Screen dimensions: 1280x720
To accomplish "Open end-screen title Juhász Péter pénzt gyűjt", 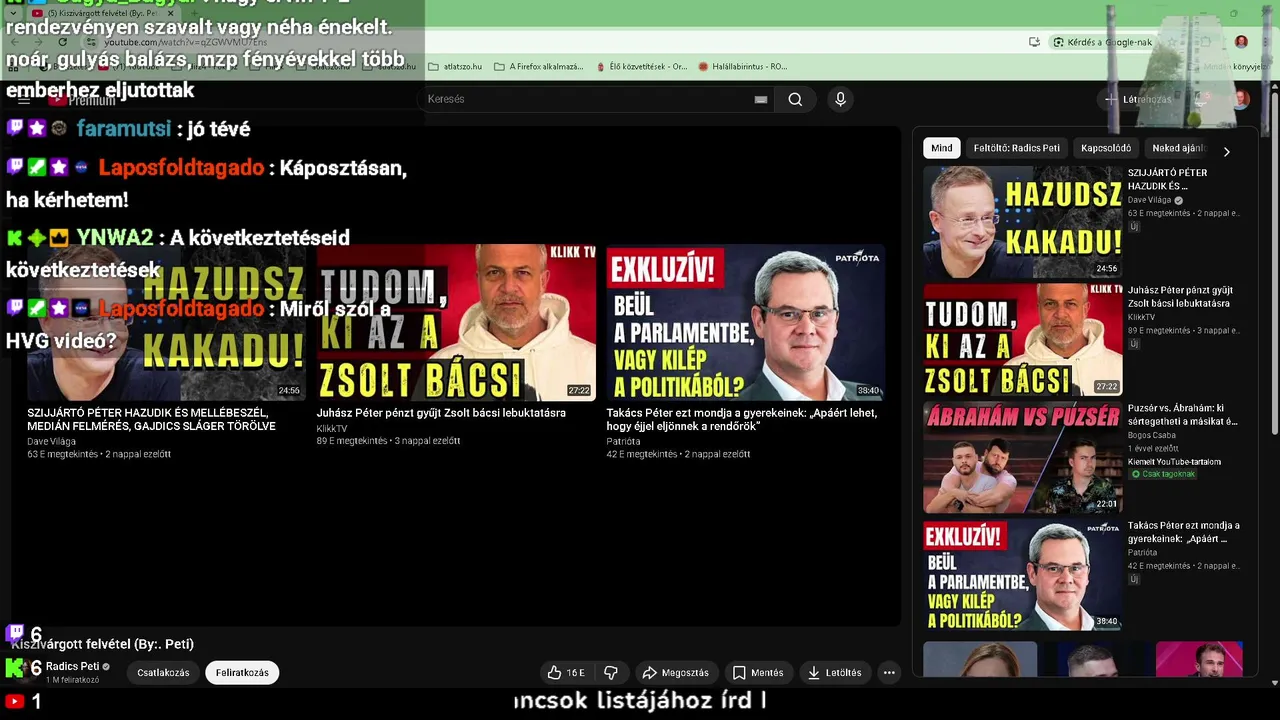I will [441, 413].
